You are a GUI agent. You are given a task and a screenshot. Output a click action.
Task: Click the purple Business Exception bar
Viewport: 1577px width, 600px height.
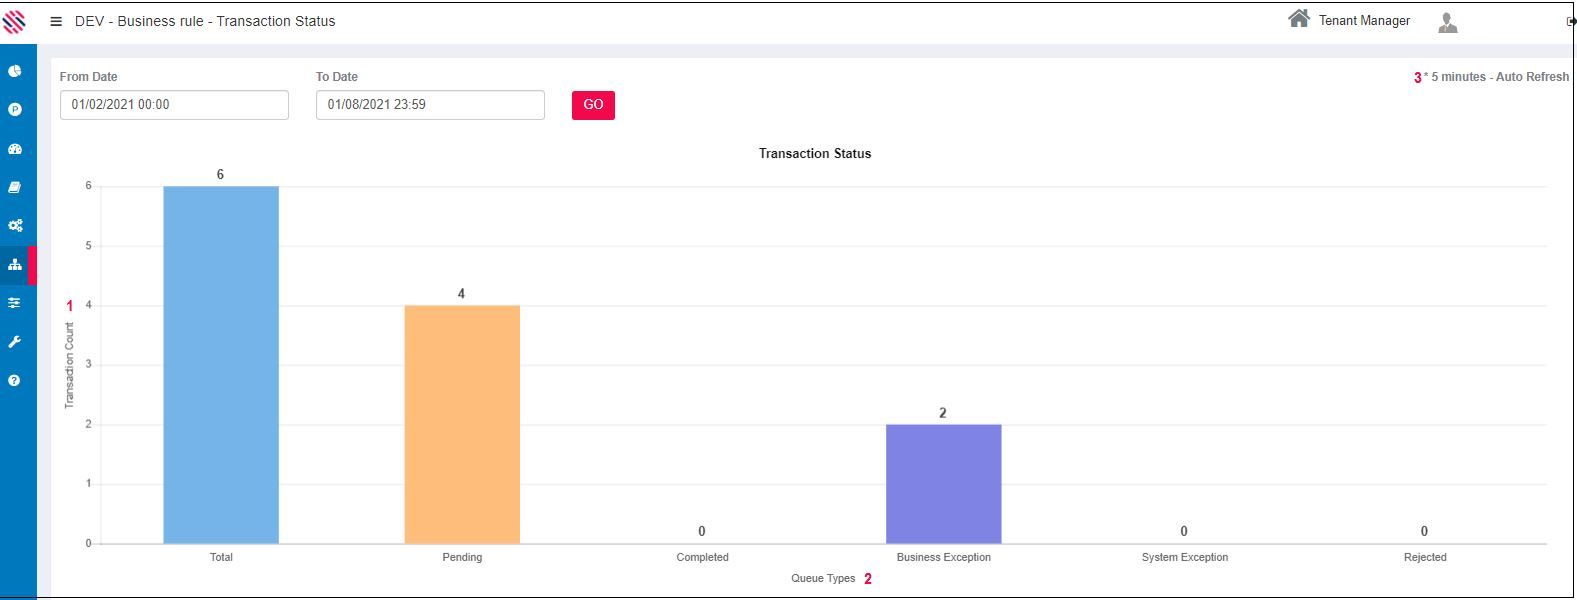943,484
